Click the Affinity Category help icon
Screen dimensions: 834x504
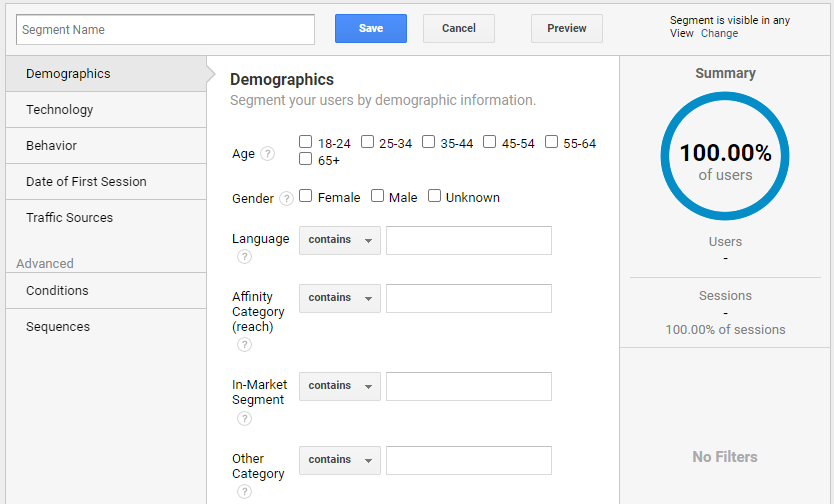[244, 345]
